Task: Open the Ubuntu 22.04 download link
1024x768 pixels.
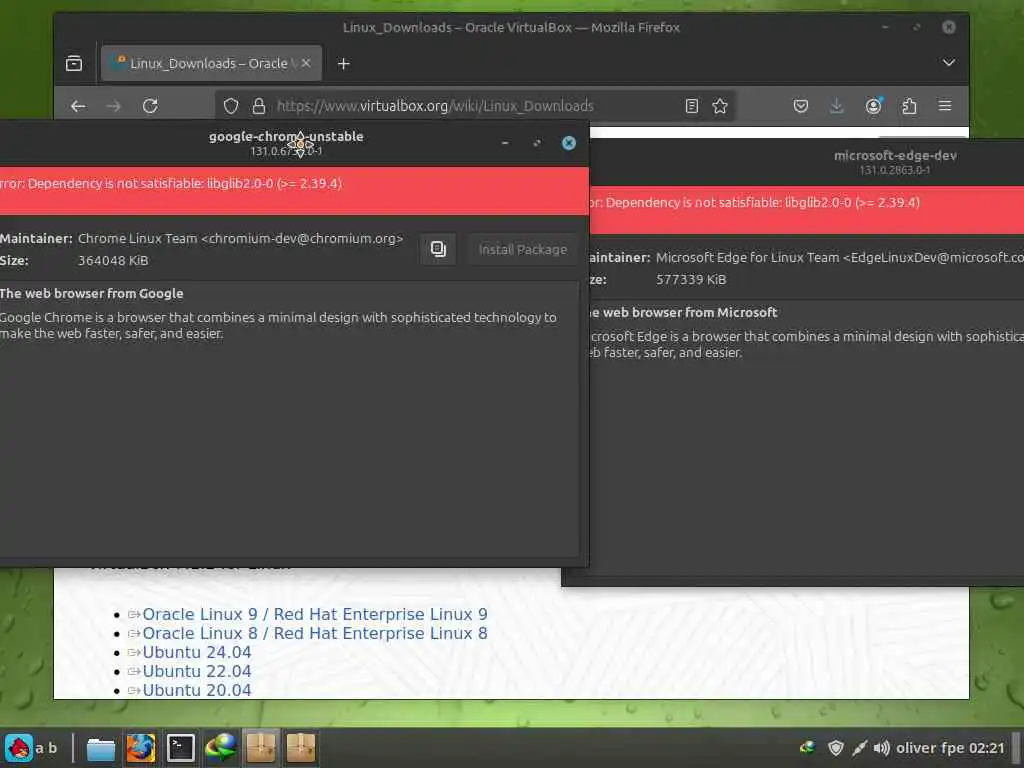Action: click(197, 671)
